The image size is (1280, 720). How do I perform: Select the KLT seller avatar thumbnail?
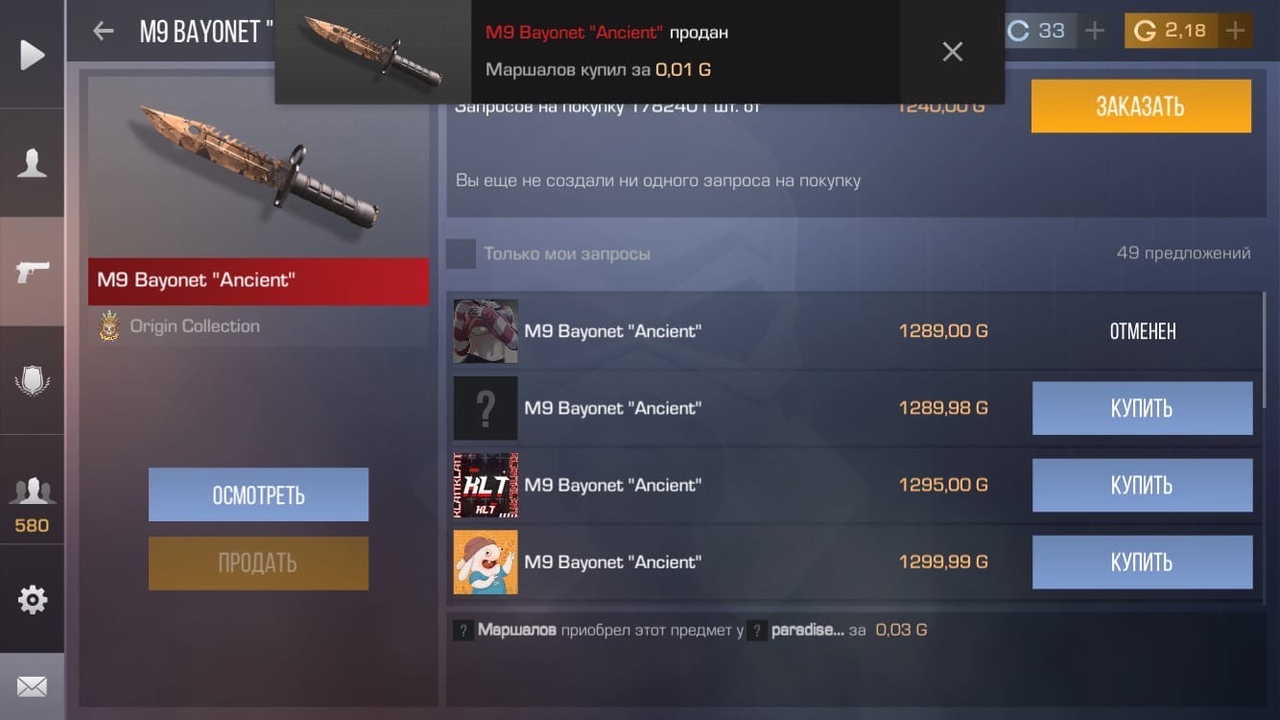coord(486,485)
